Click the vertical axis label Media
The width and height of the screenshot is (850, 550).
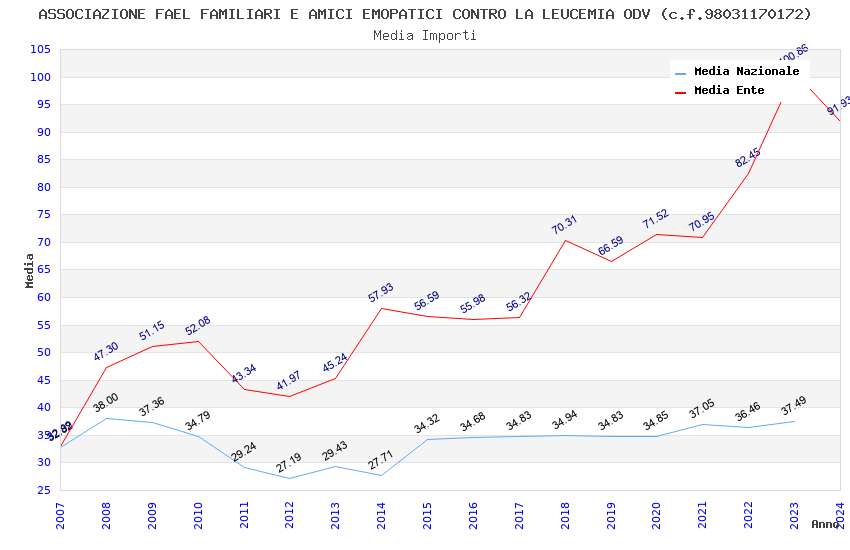[29, 270]
